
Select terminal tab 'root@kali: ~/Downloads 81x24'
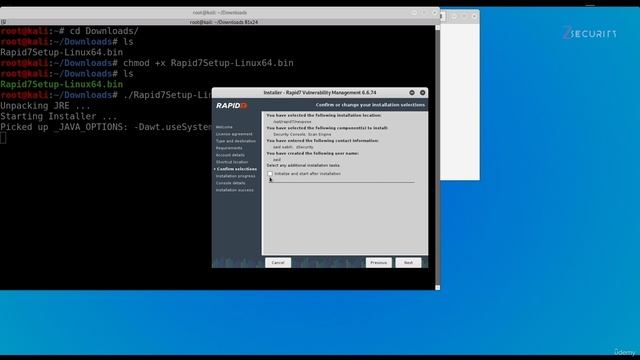point(224,22)
